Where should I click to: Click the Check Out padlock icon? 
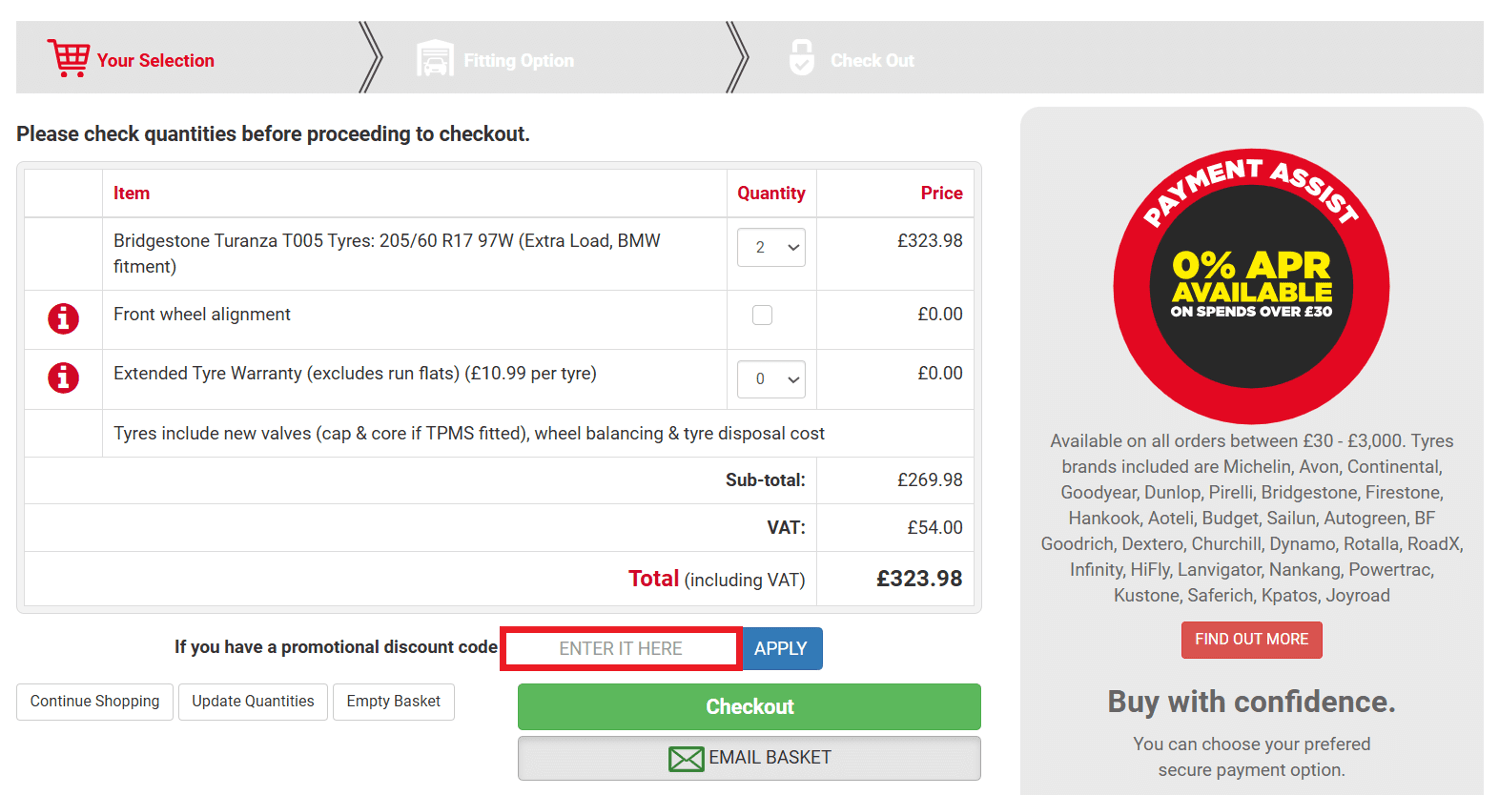click(801, 57)
